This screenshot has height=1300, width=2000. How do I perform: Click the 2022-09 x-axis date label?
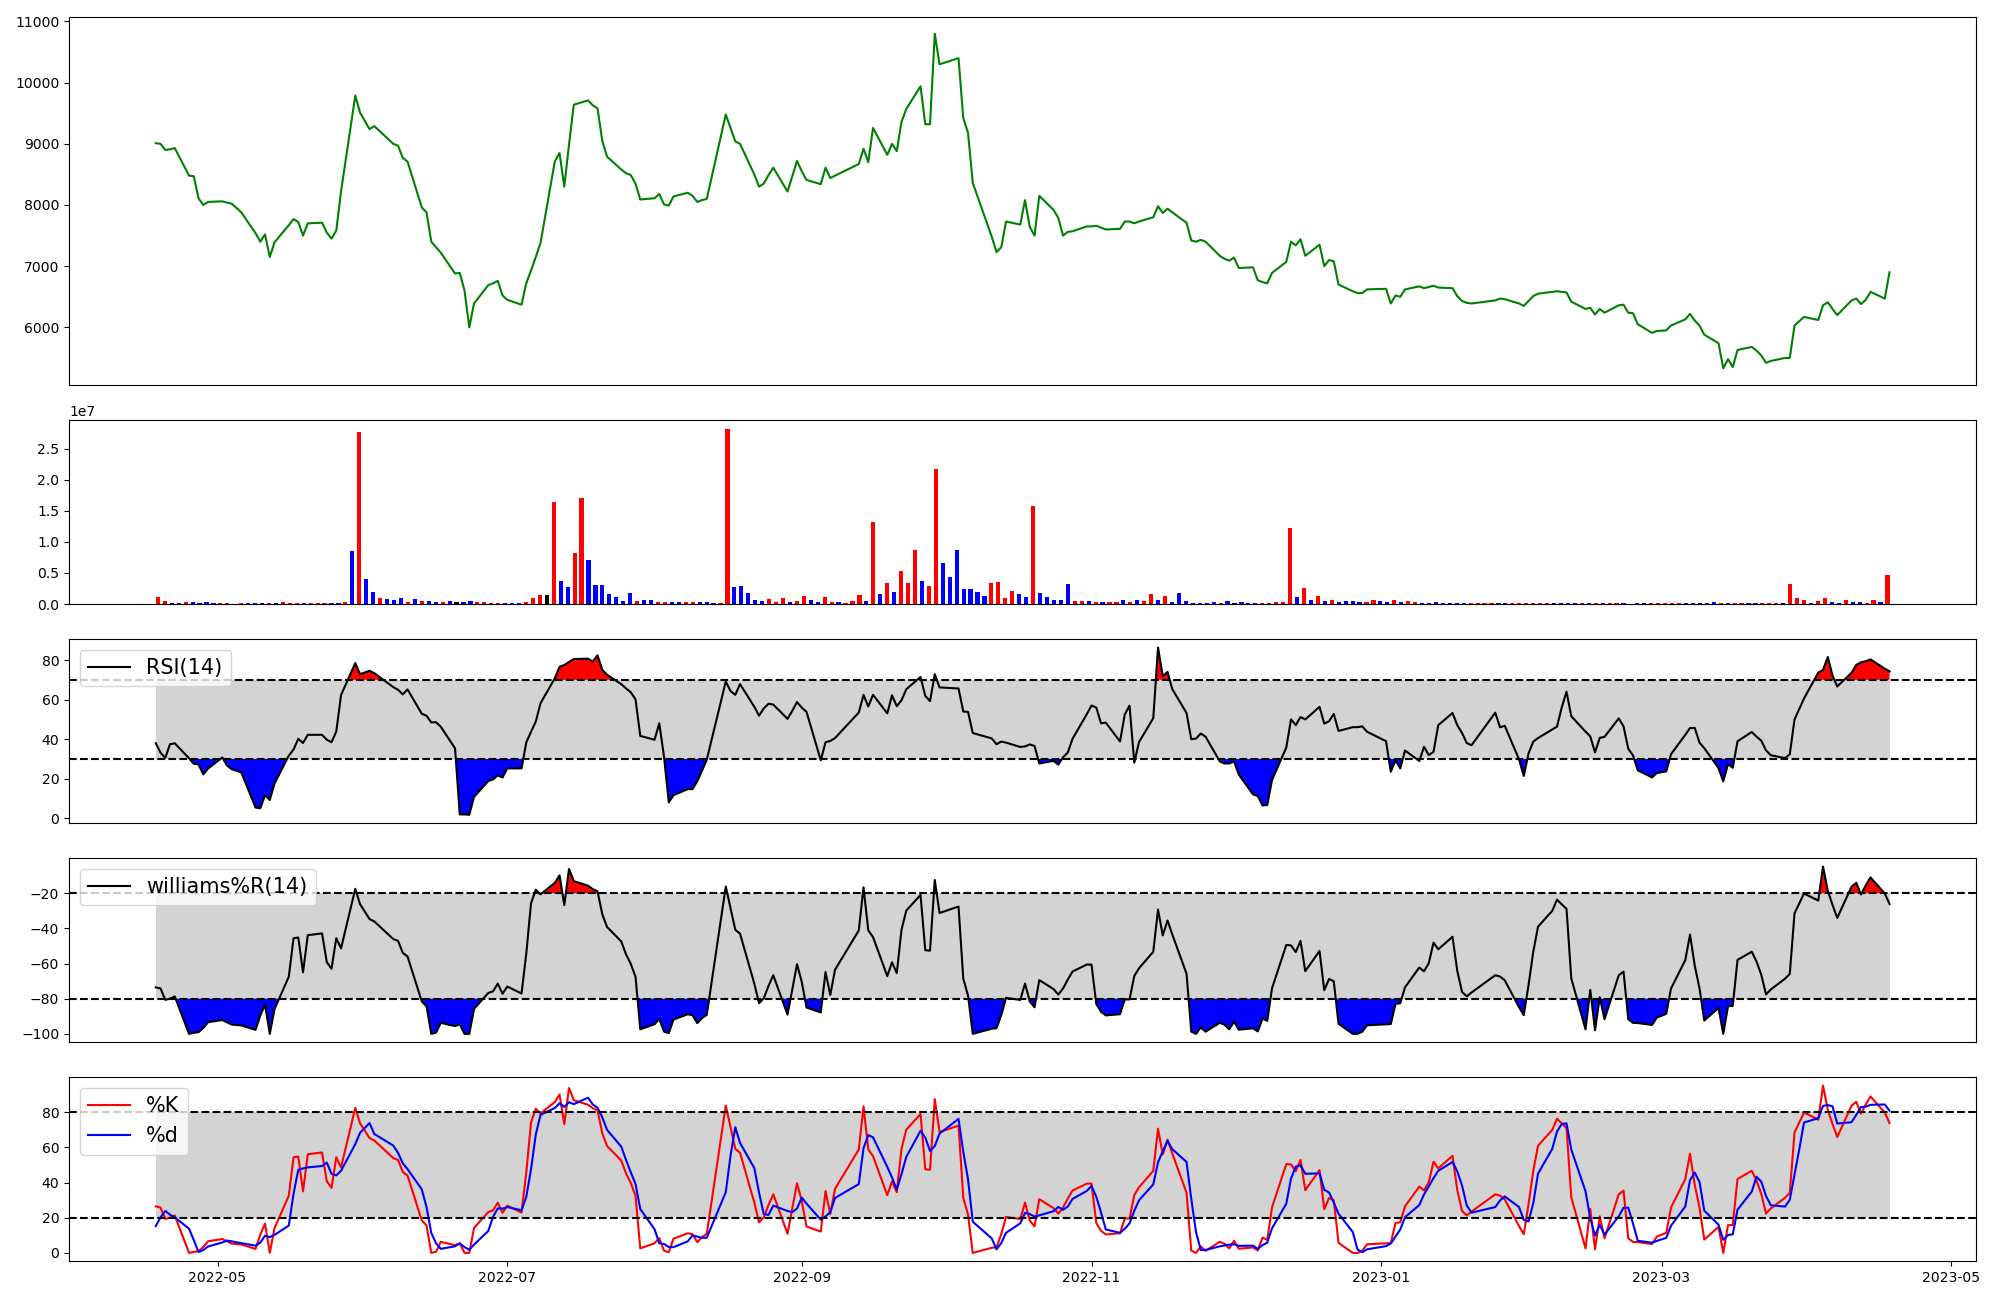[x=802, y=1276]
